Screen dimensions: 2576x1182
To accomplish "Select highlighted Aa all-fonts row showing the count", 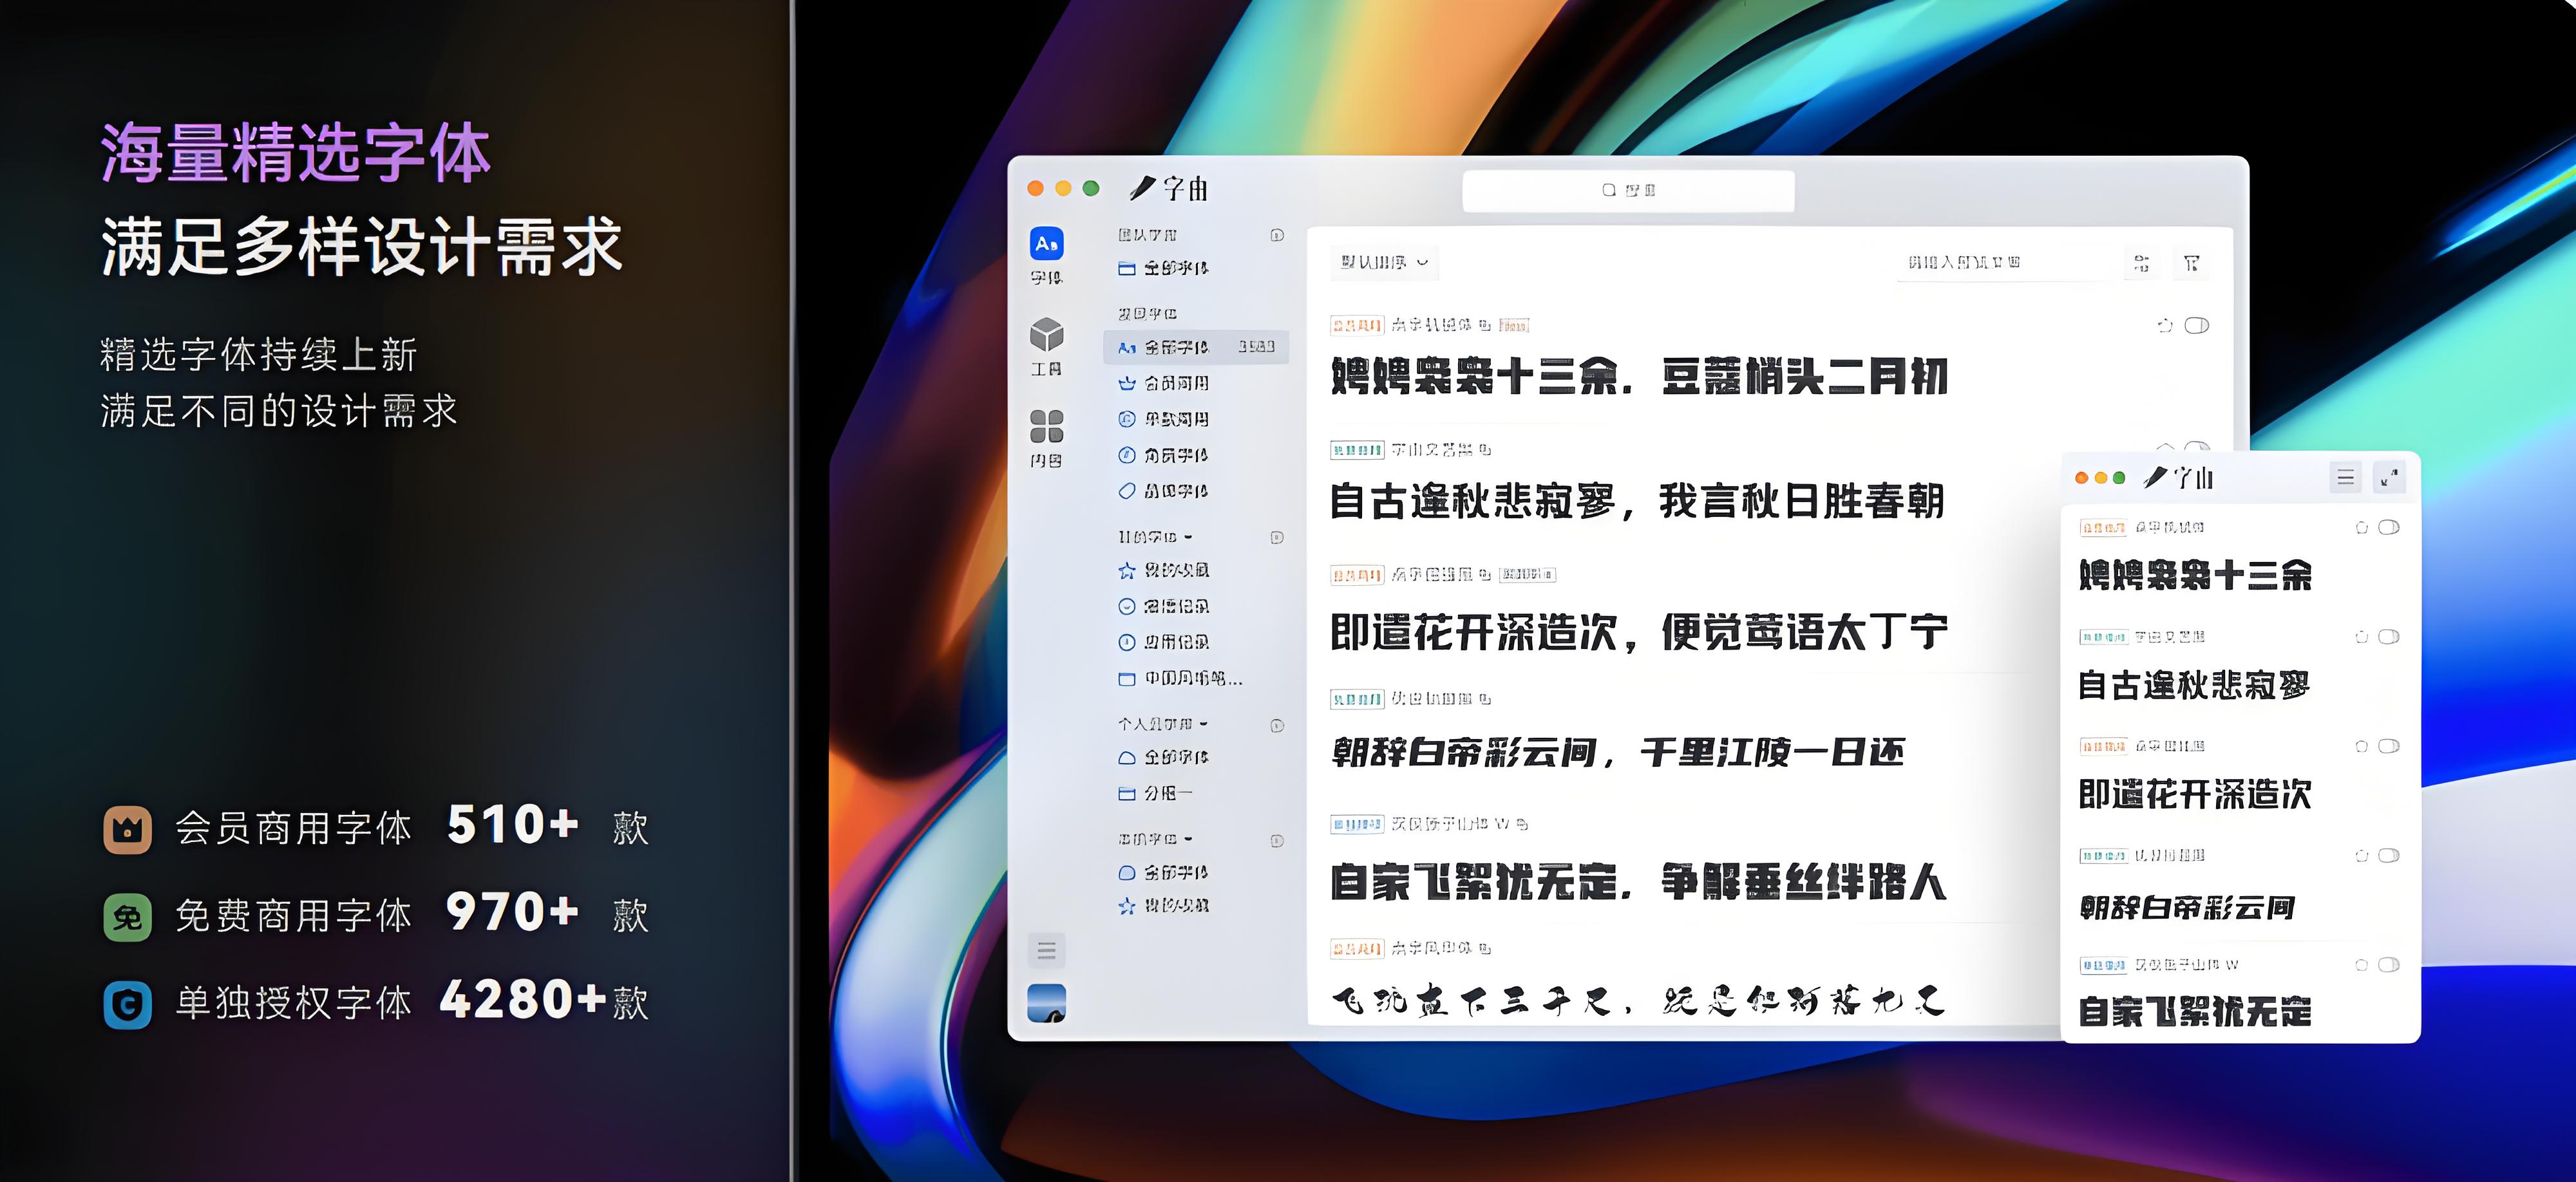I will pyautogui.click(x=1196, y=347).
